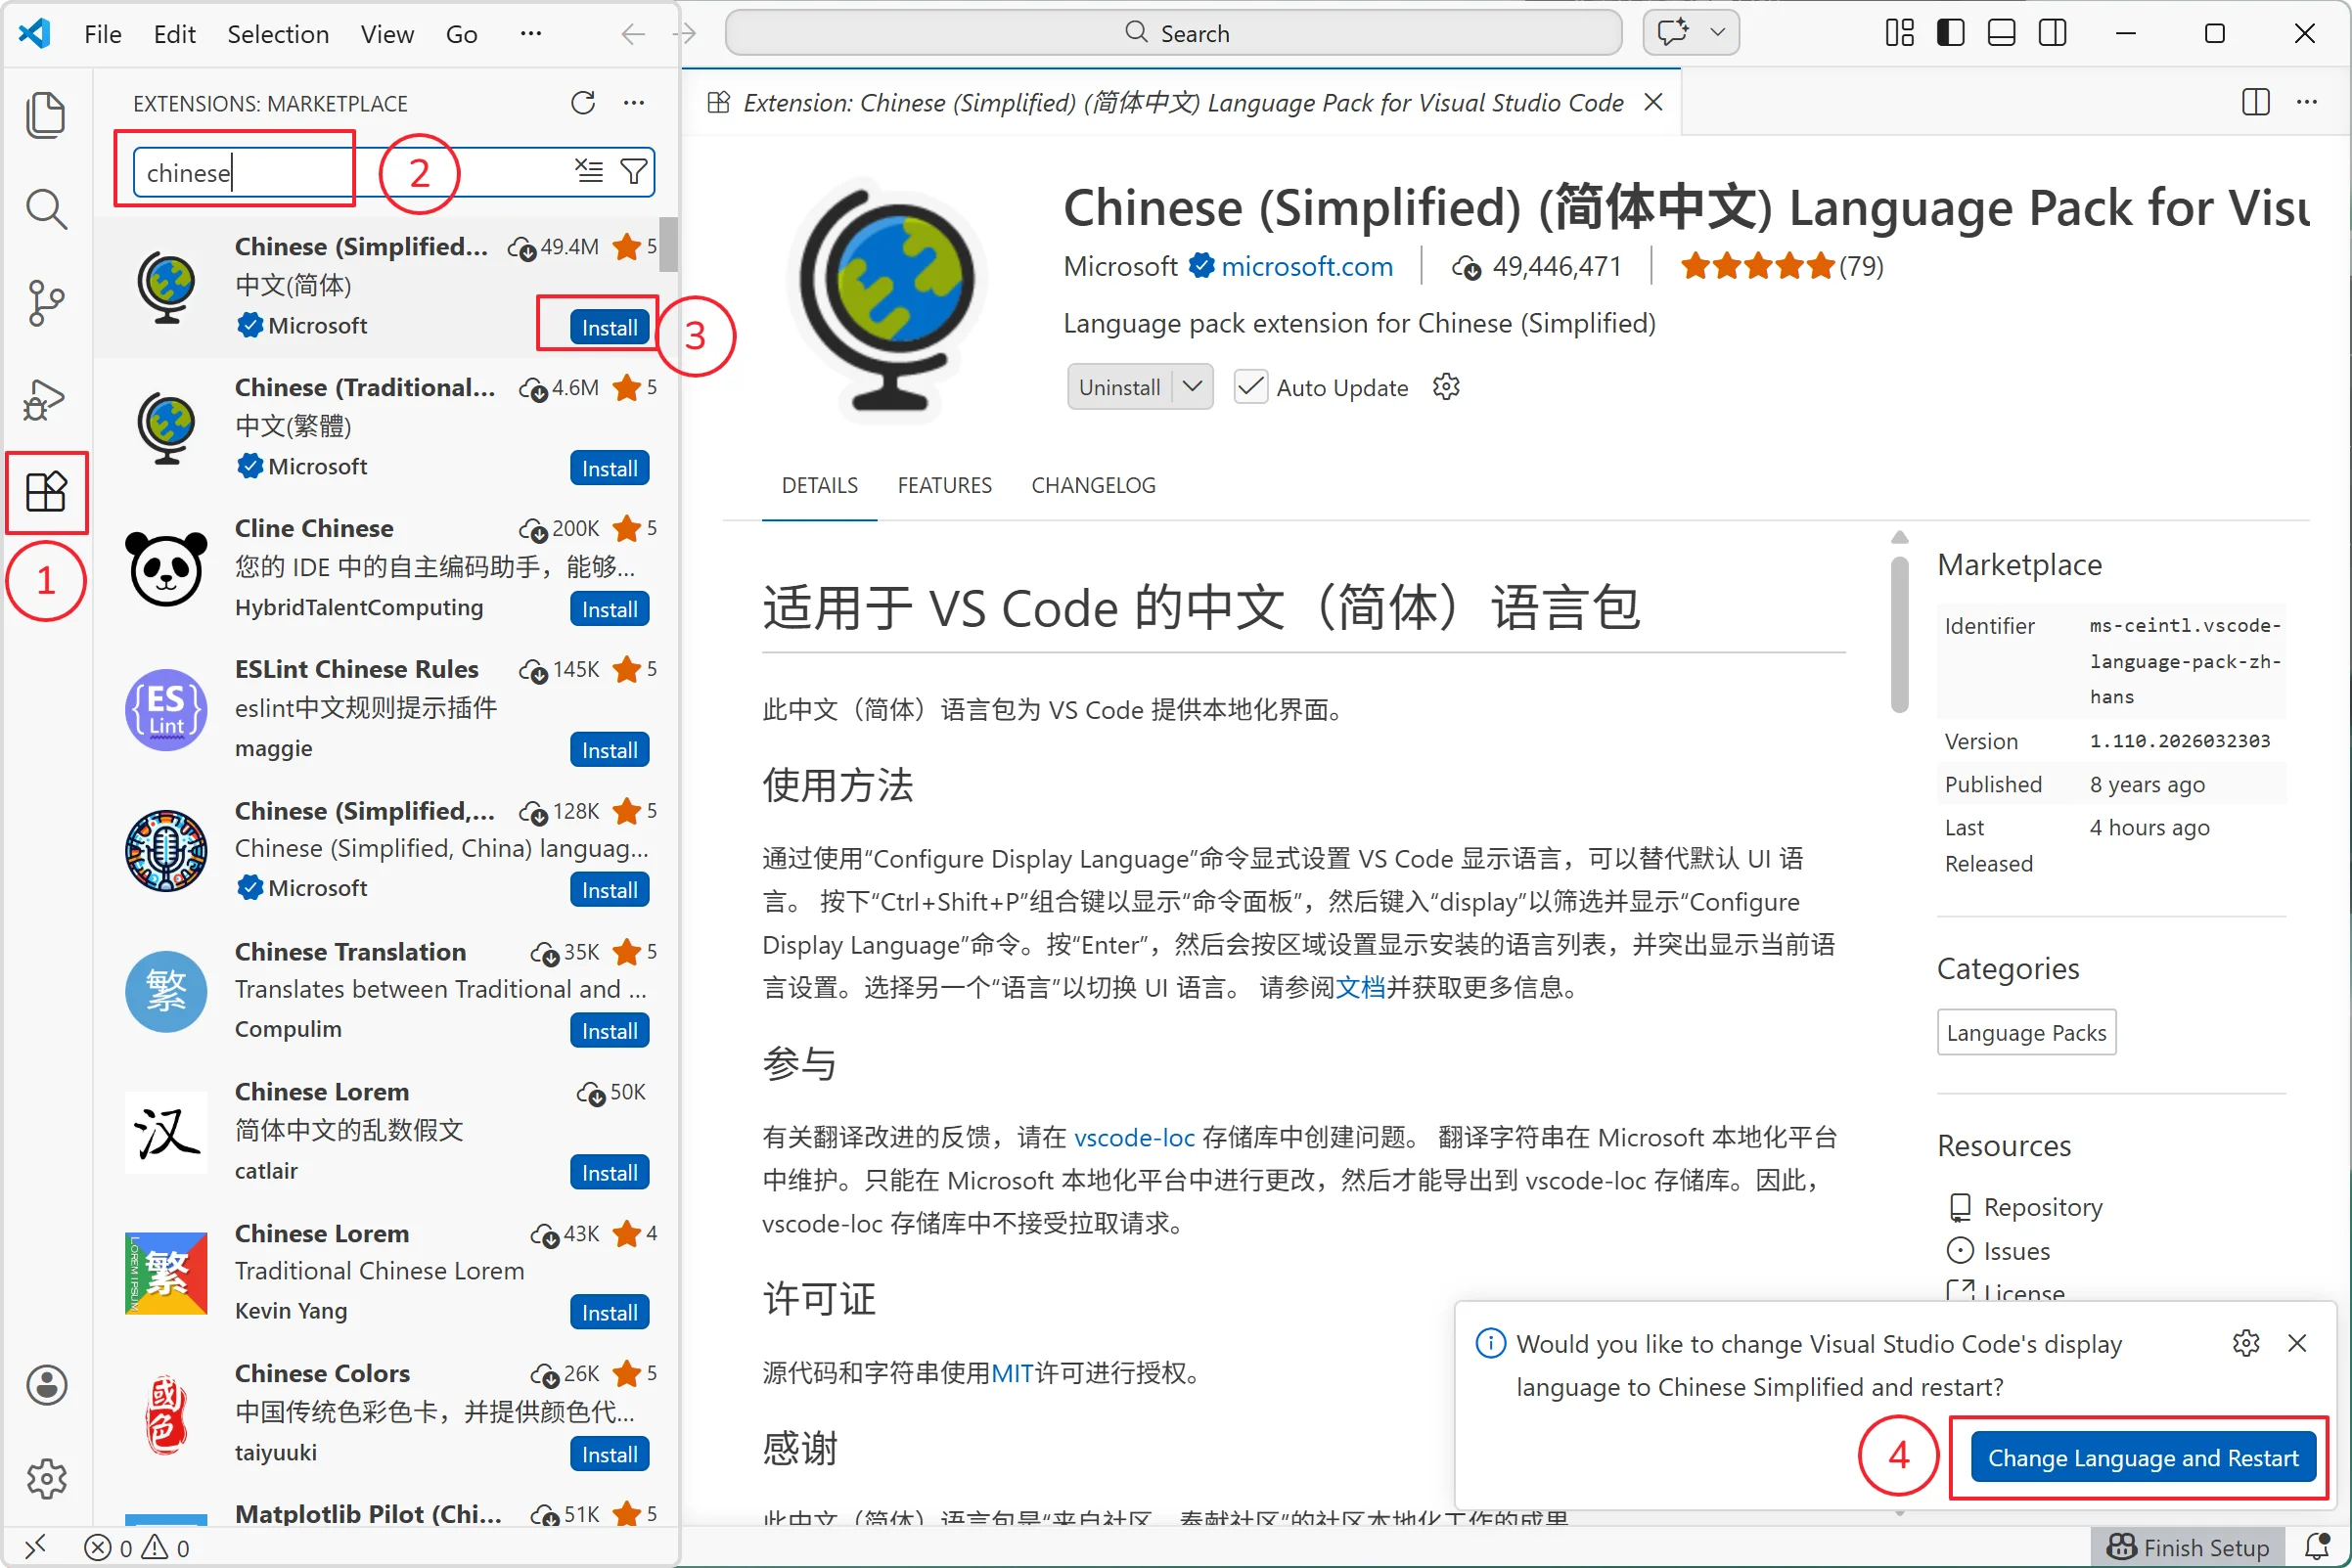Click the extension details vertical scrollbar
Screen dimensions: 2352x1568
[1899, 634]
